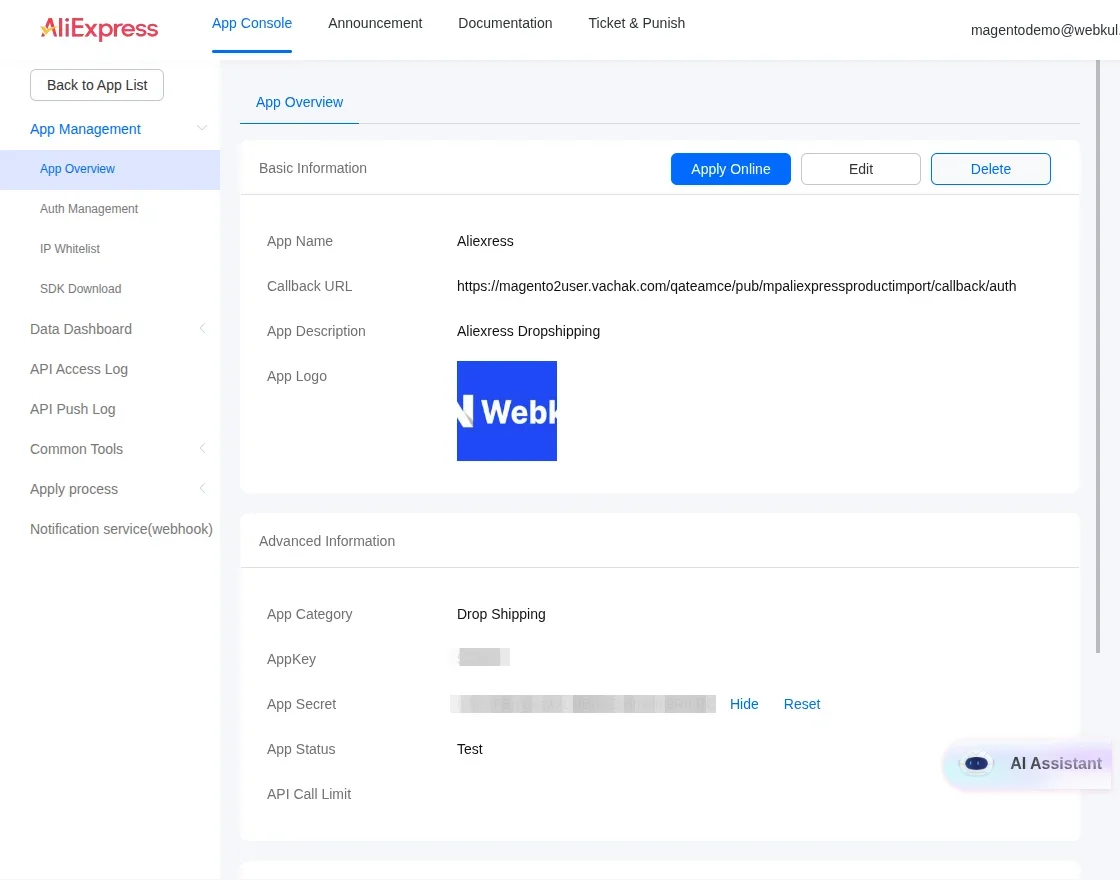Image resolution: width=1120 pixels, height=880 pixels.
Task: Collapse the App Management section
Action: [202, 129]
